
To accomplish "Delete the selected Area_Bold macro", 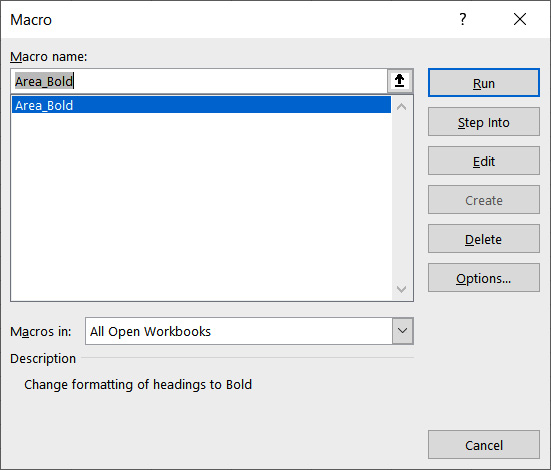I will (484, 239).
